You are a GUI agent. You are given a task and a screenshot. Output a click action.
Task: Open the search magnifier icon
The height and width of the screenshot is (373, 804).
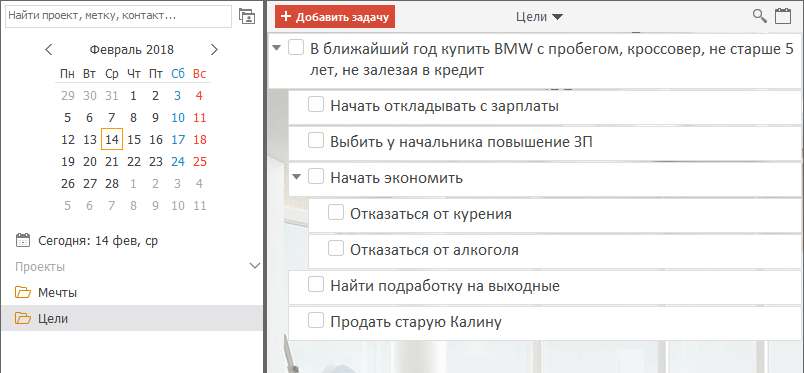coord(759,16)
